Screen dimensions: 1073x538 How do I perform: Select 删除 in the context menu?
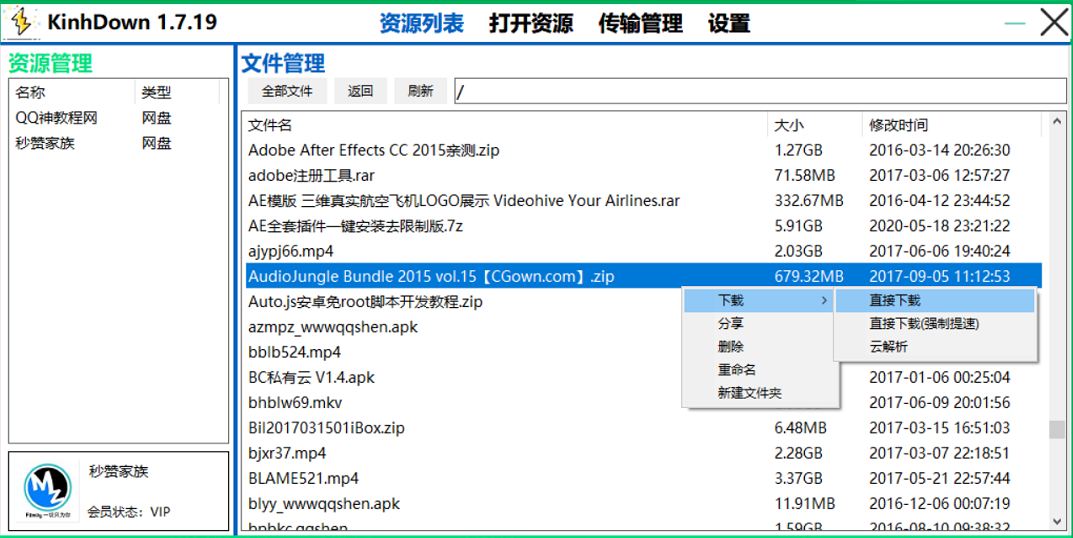pos(760,347)
